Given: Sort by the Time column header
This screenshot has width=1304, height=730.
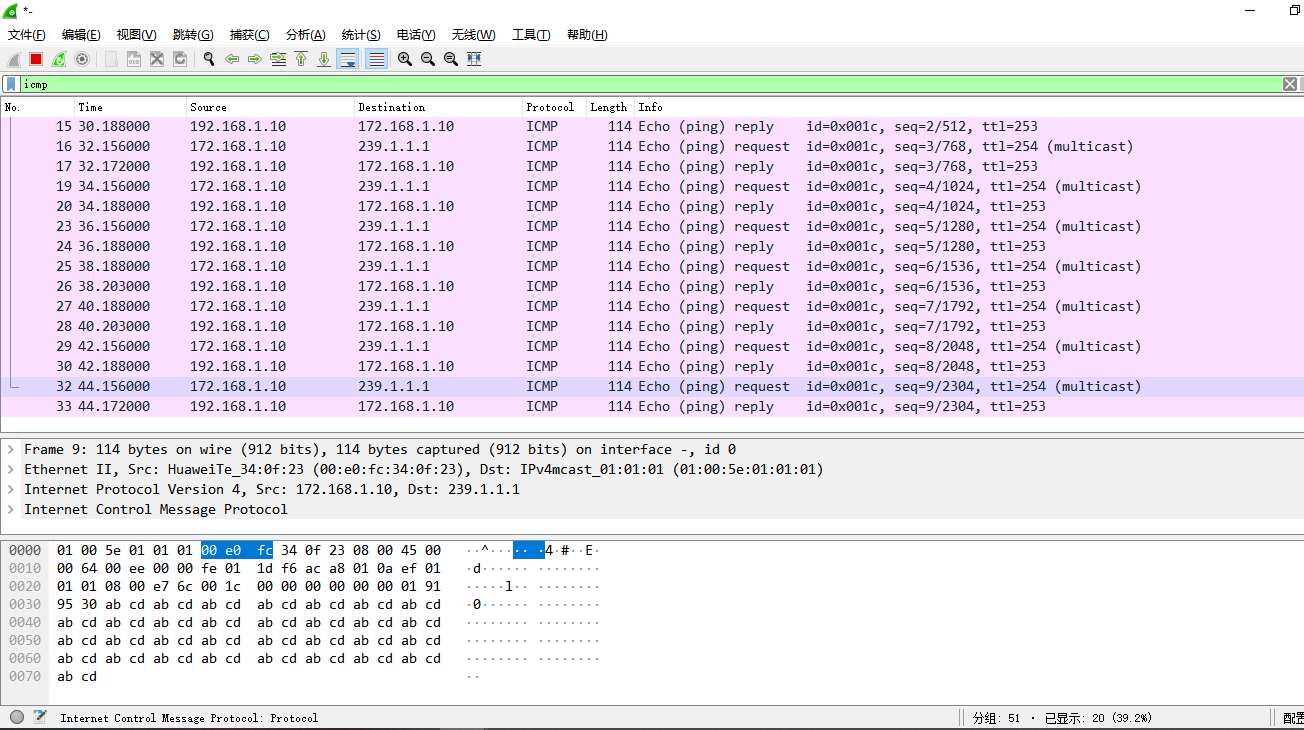Looking at the screenshot, I should point(131,107).
